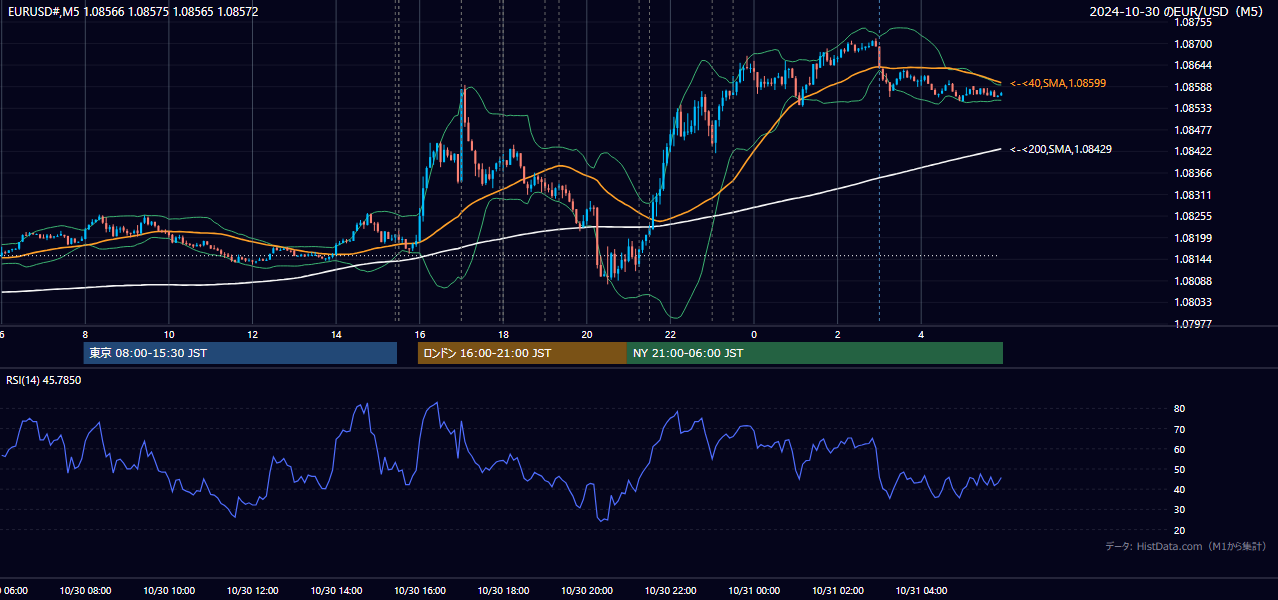Click the 1.08311 price axis label

[1194, 195]
